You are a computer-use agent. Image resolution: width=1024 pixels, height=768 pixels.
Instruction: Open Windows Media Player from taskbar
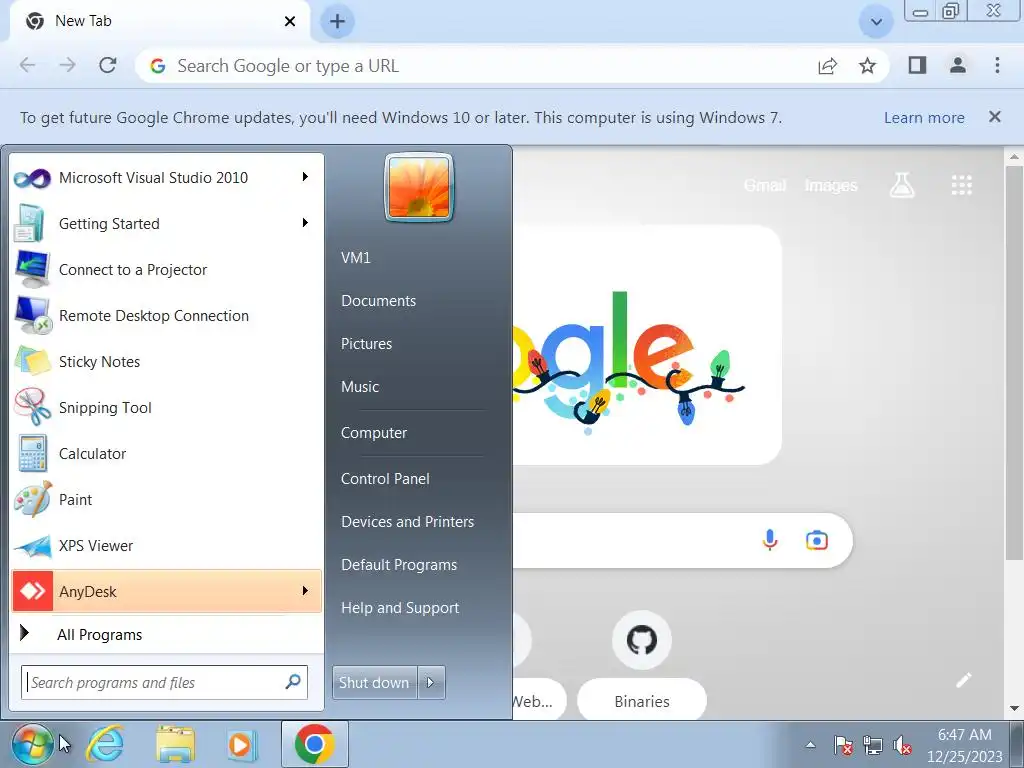click(240, 744)
